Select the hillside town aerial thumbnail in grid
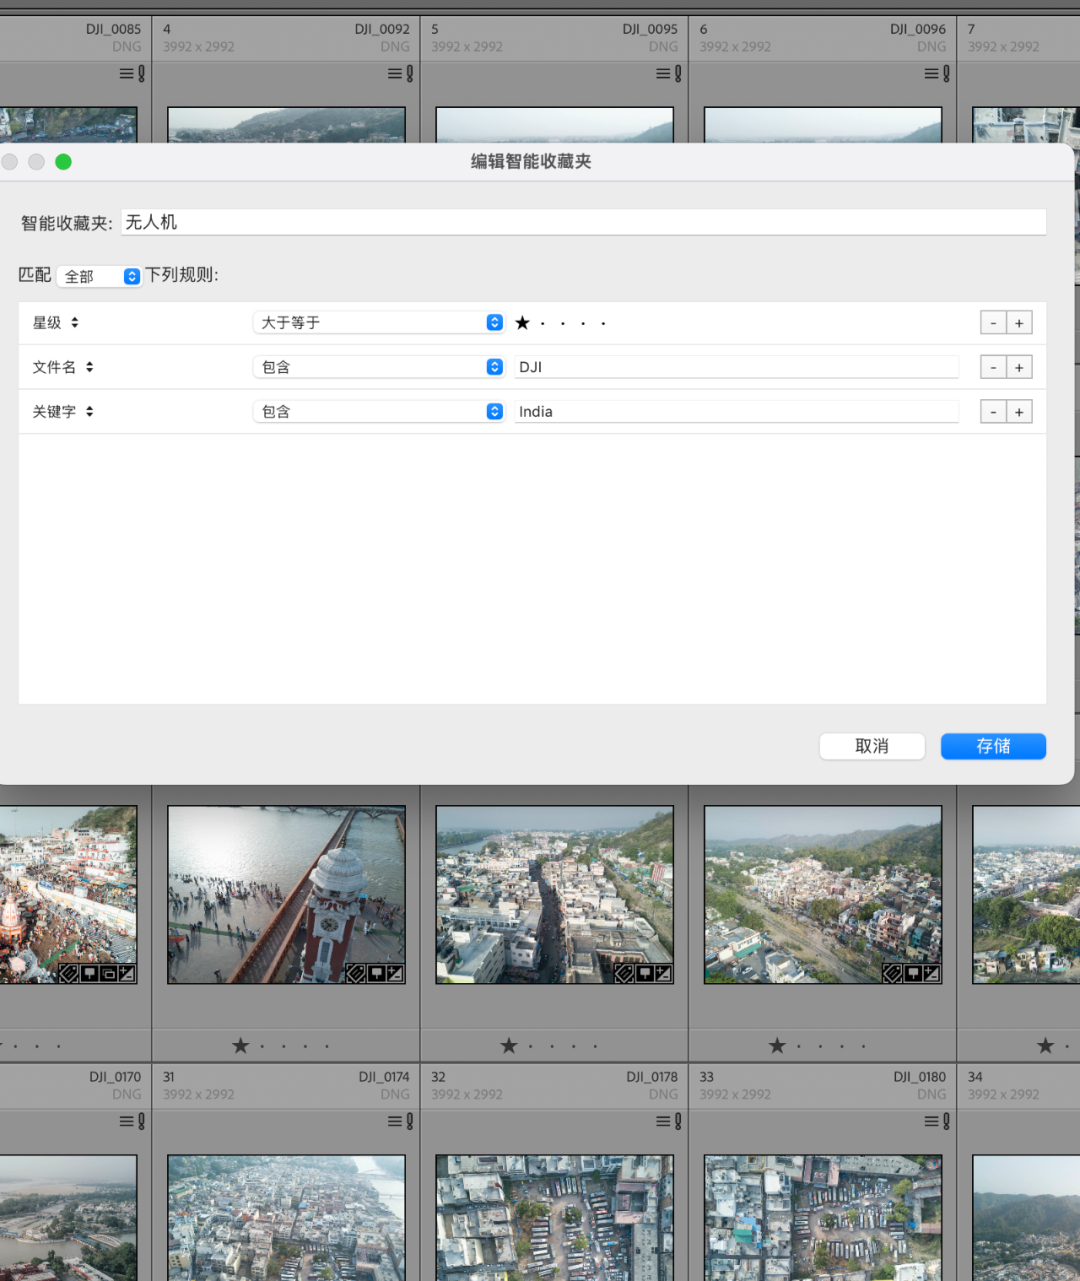Screen dimensions: 1080x1281 (x=823, y=895)
